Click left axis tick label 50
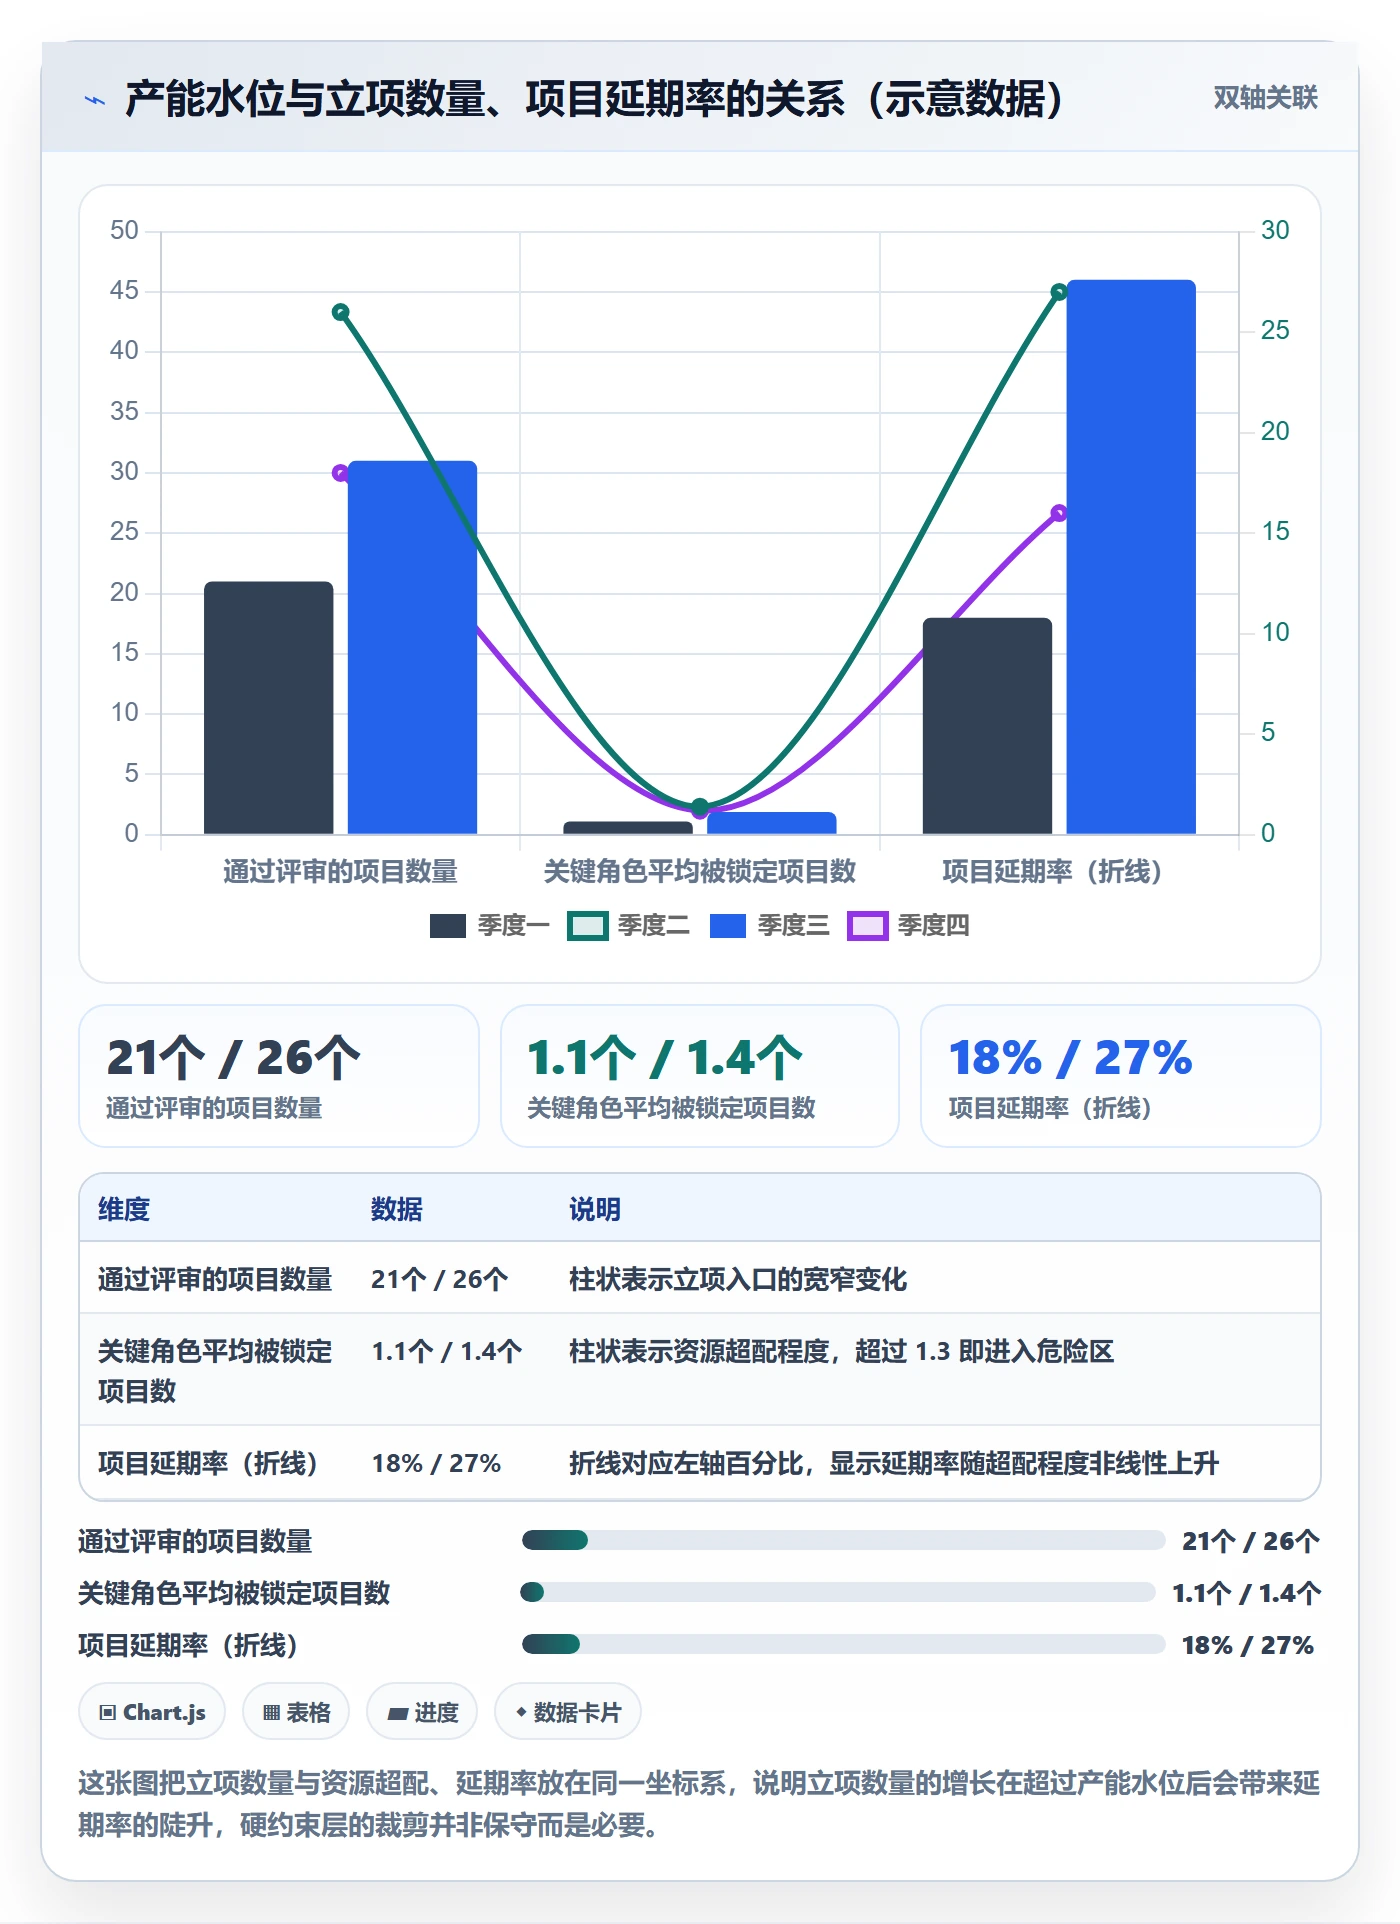This screenshot has width=1400, height=1924. pos(124,230)
